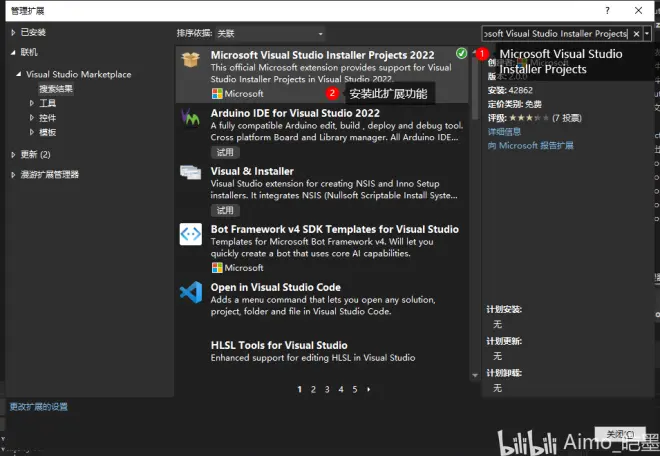Click the next page arrow in pagination

point(369,389)
